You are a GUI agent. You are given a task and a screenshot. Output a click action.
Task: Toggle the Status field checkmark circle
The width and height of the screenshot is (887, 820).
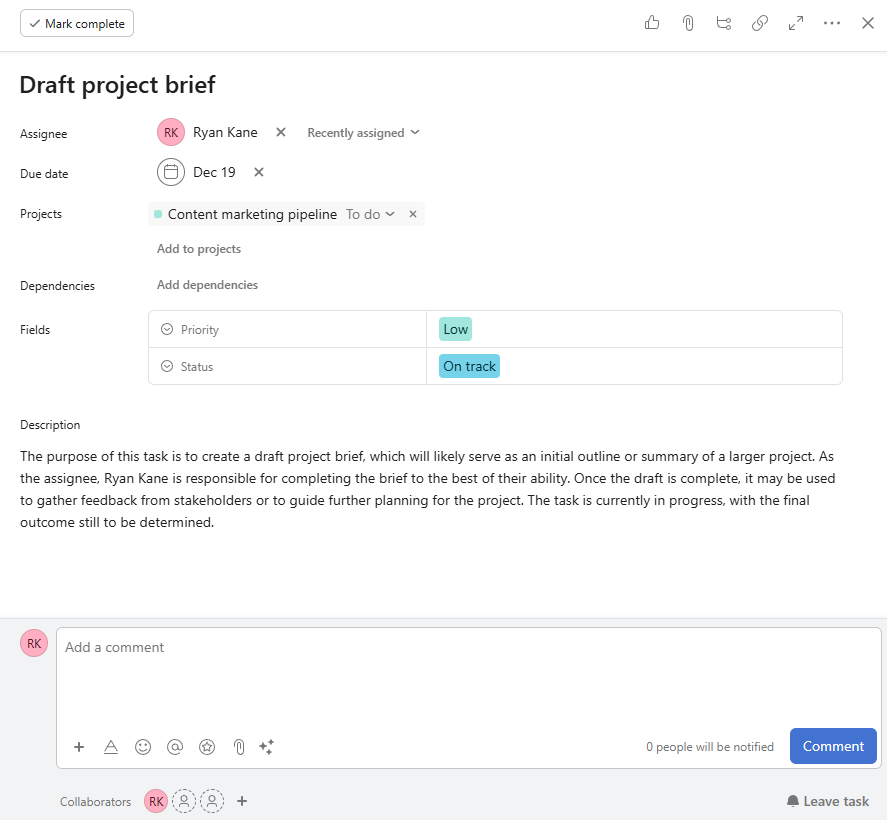click(x=167, y=366)
